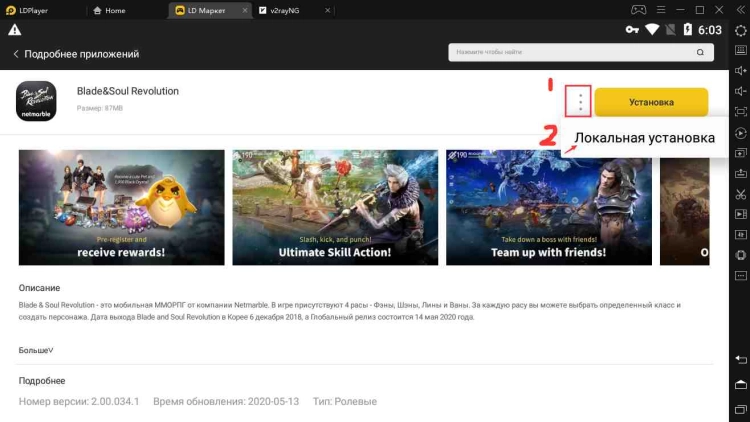Rotate or shake device sidebar icon
This screenshot has height=422, width=750.
coord(740,255)
